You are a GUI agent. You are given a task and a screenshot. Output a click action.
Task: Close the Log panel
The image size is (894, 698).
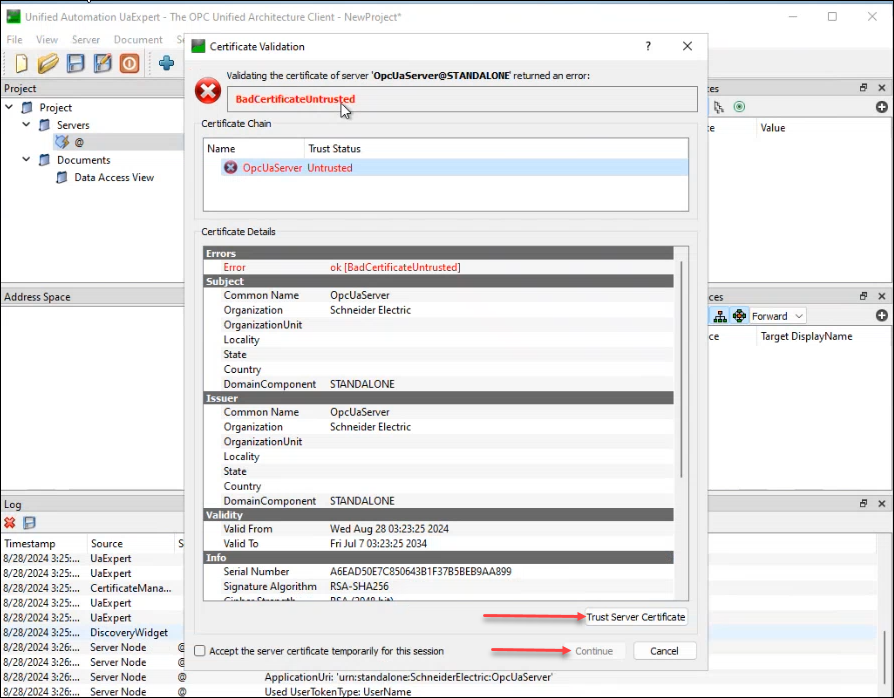[881, 504]
